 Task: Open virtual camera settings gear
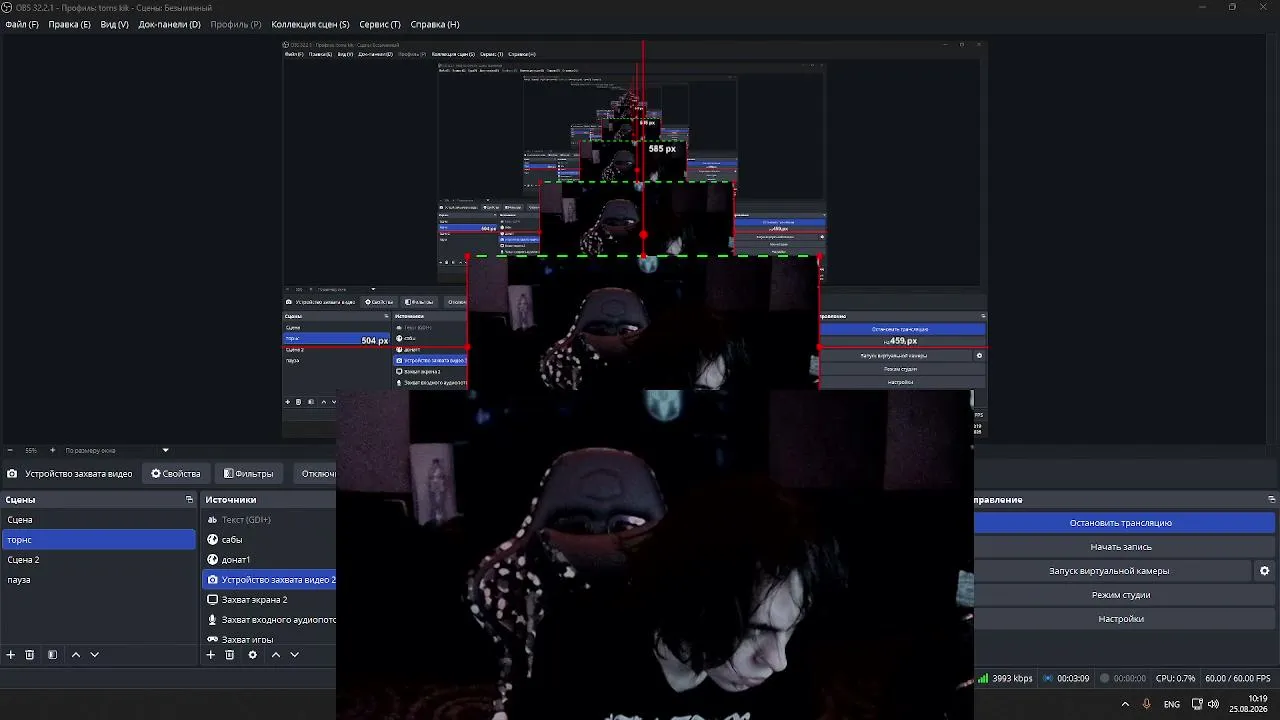point(1264,571)
